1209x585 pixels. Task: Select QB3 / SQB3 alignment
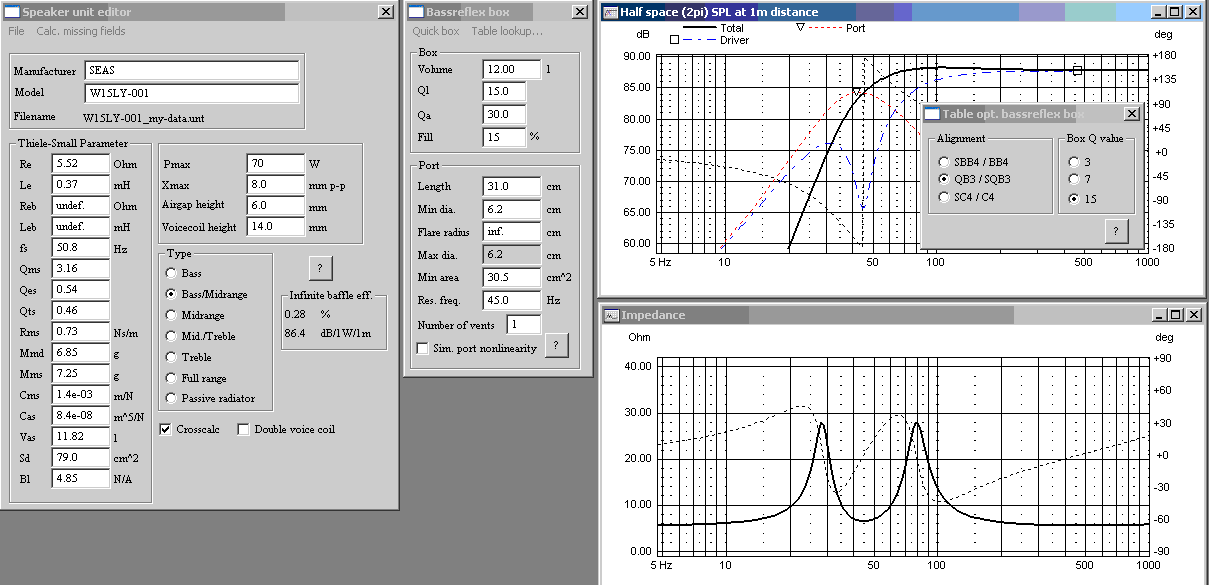coord(943,179)
